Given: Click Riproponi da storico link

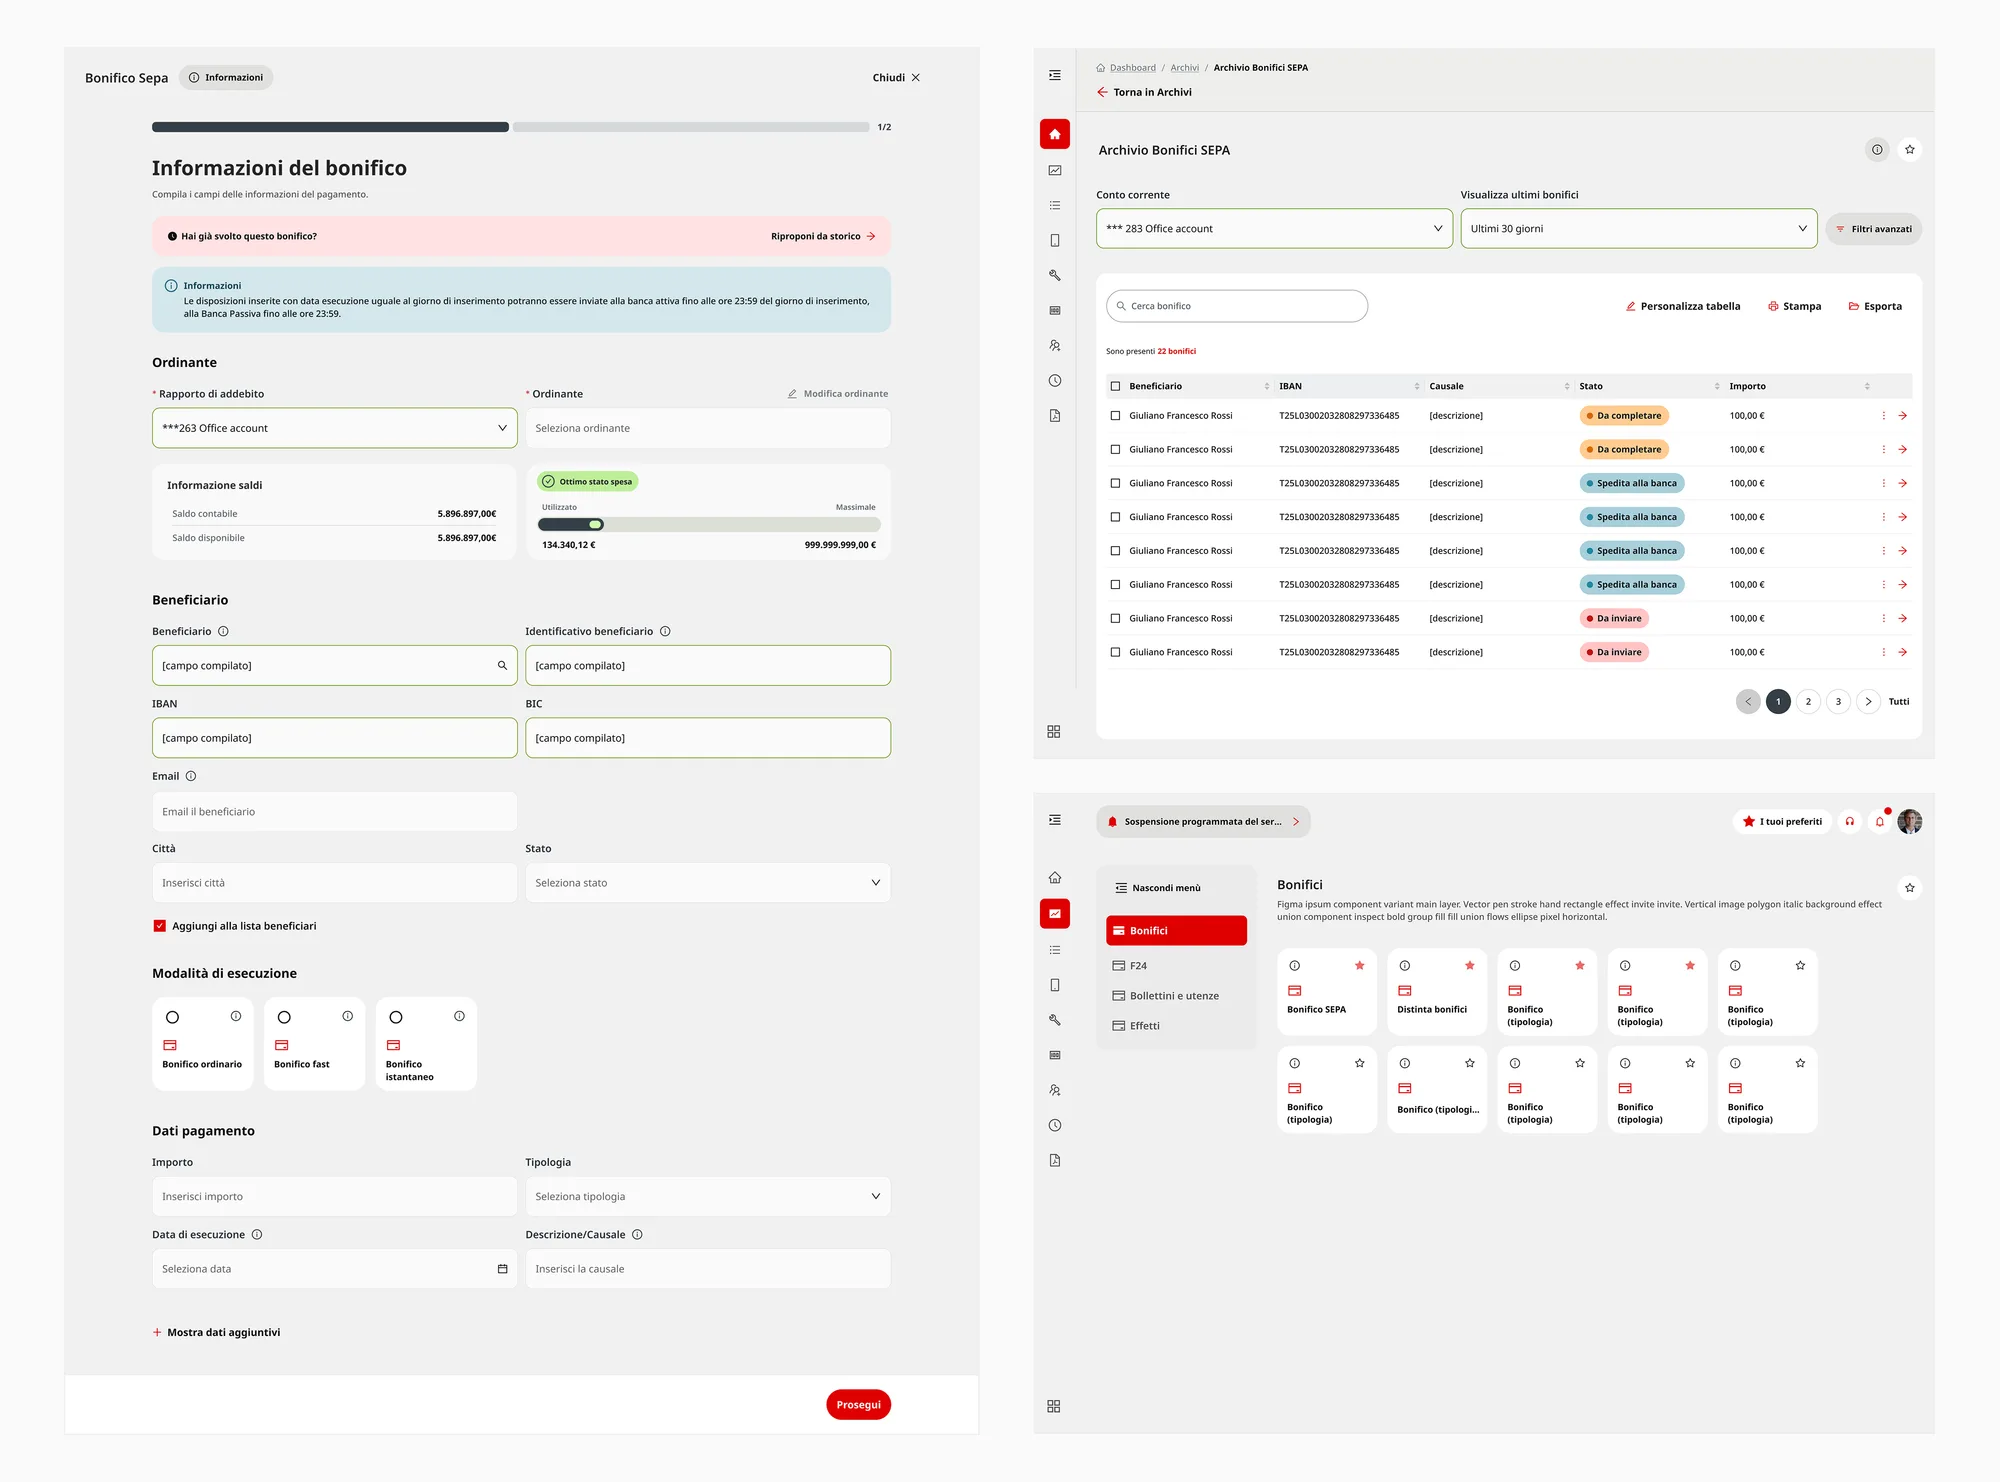Looking at the screenshot, I should point(823,236).
